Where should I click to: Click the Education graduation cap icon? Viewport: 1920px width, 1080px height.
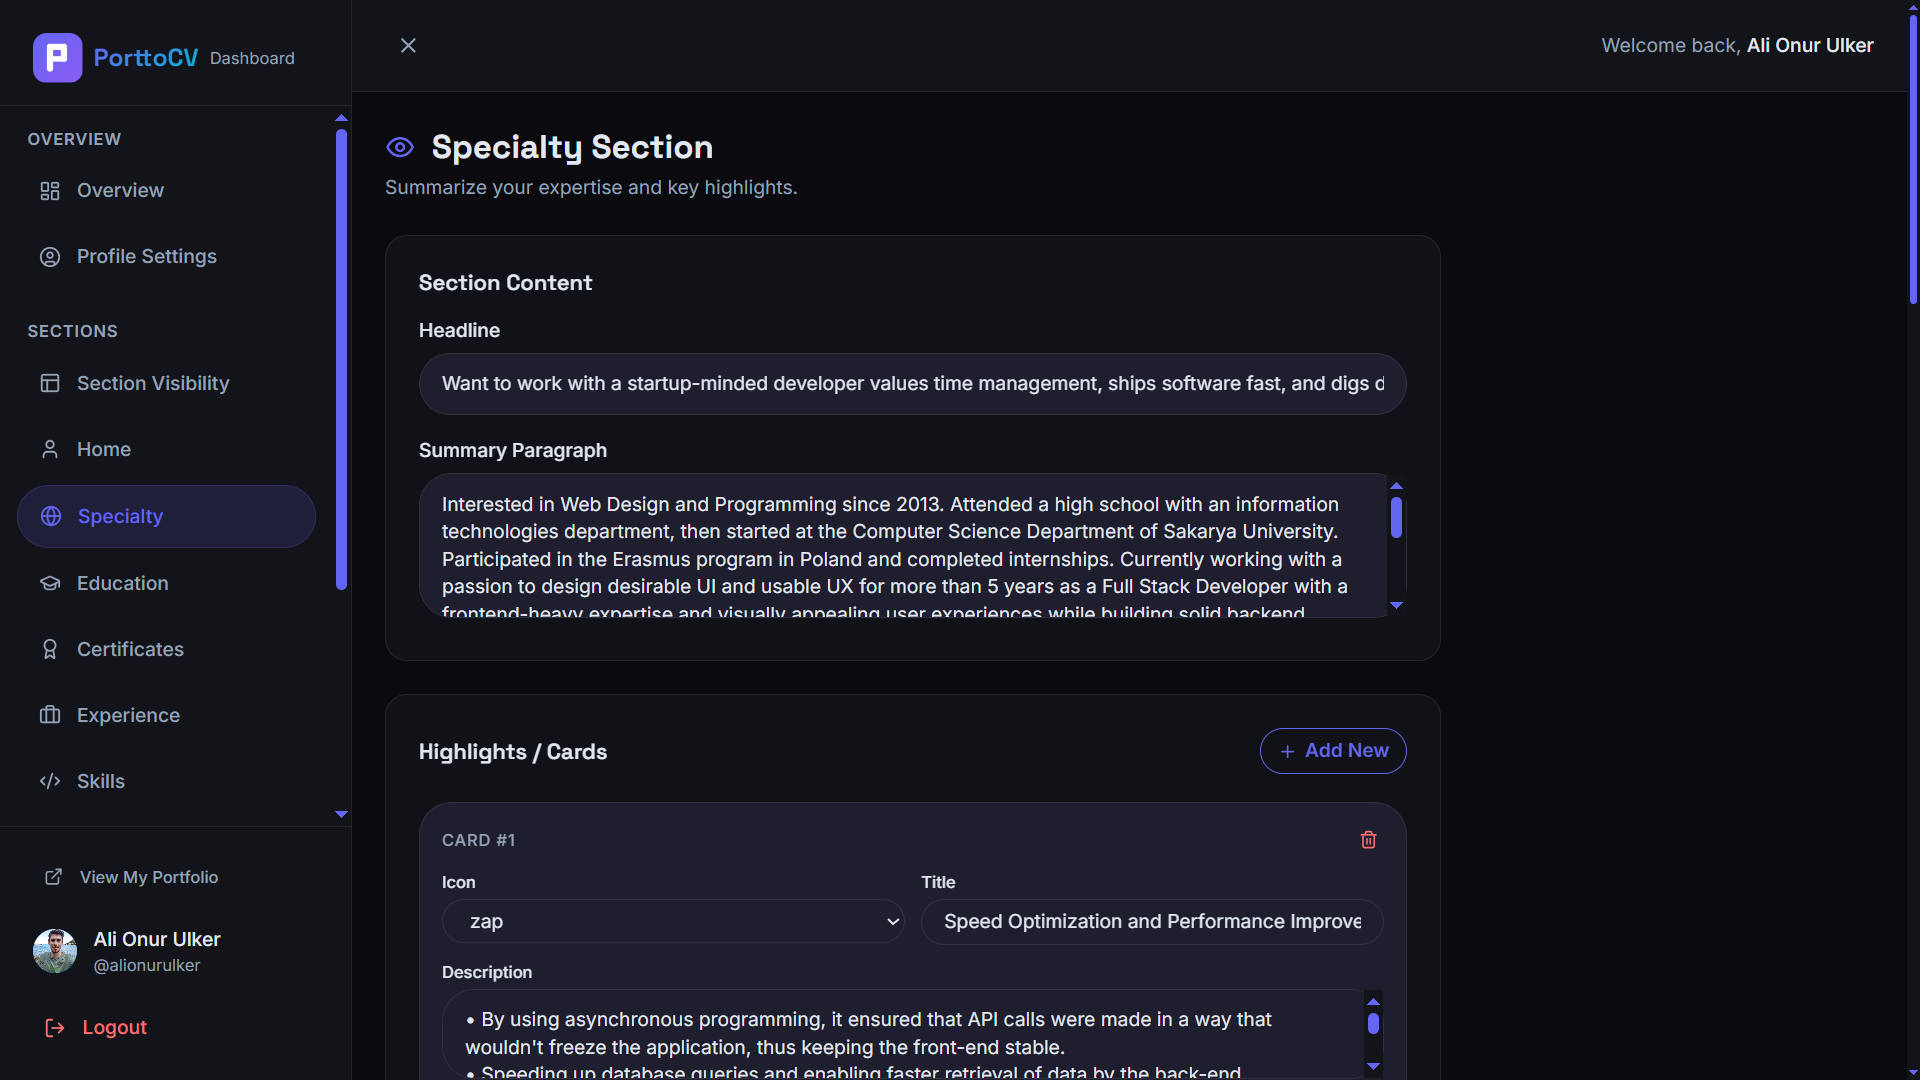[50, 583]
